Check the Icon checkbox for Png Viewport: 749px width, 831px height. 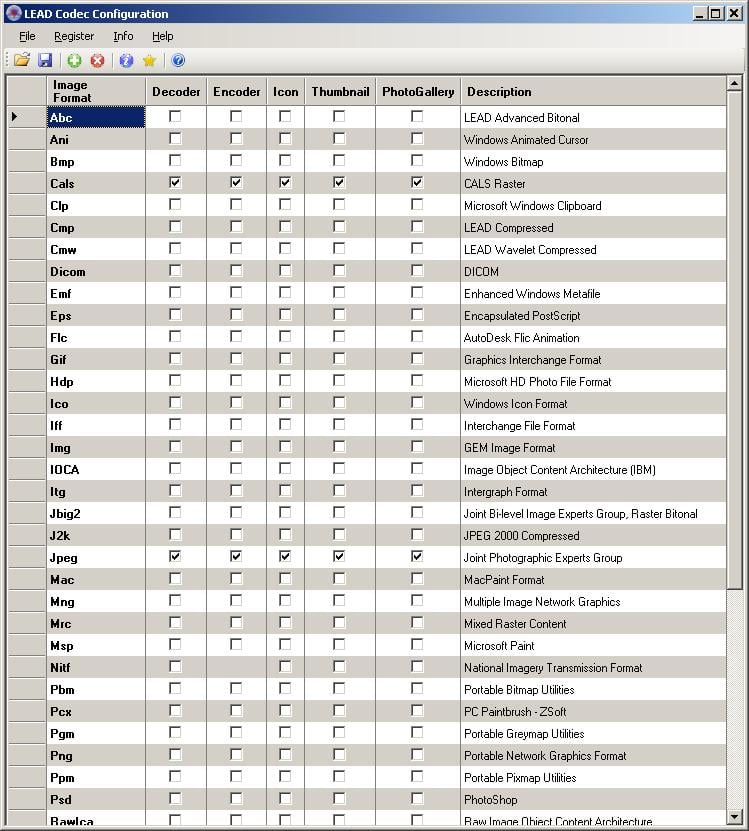[285, 755]
